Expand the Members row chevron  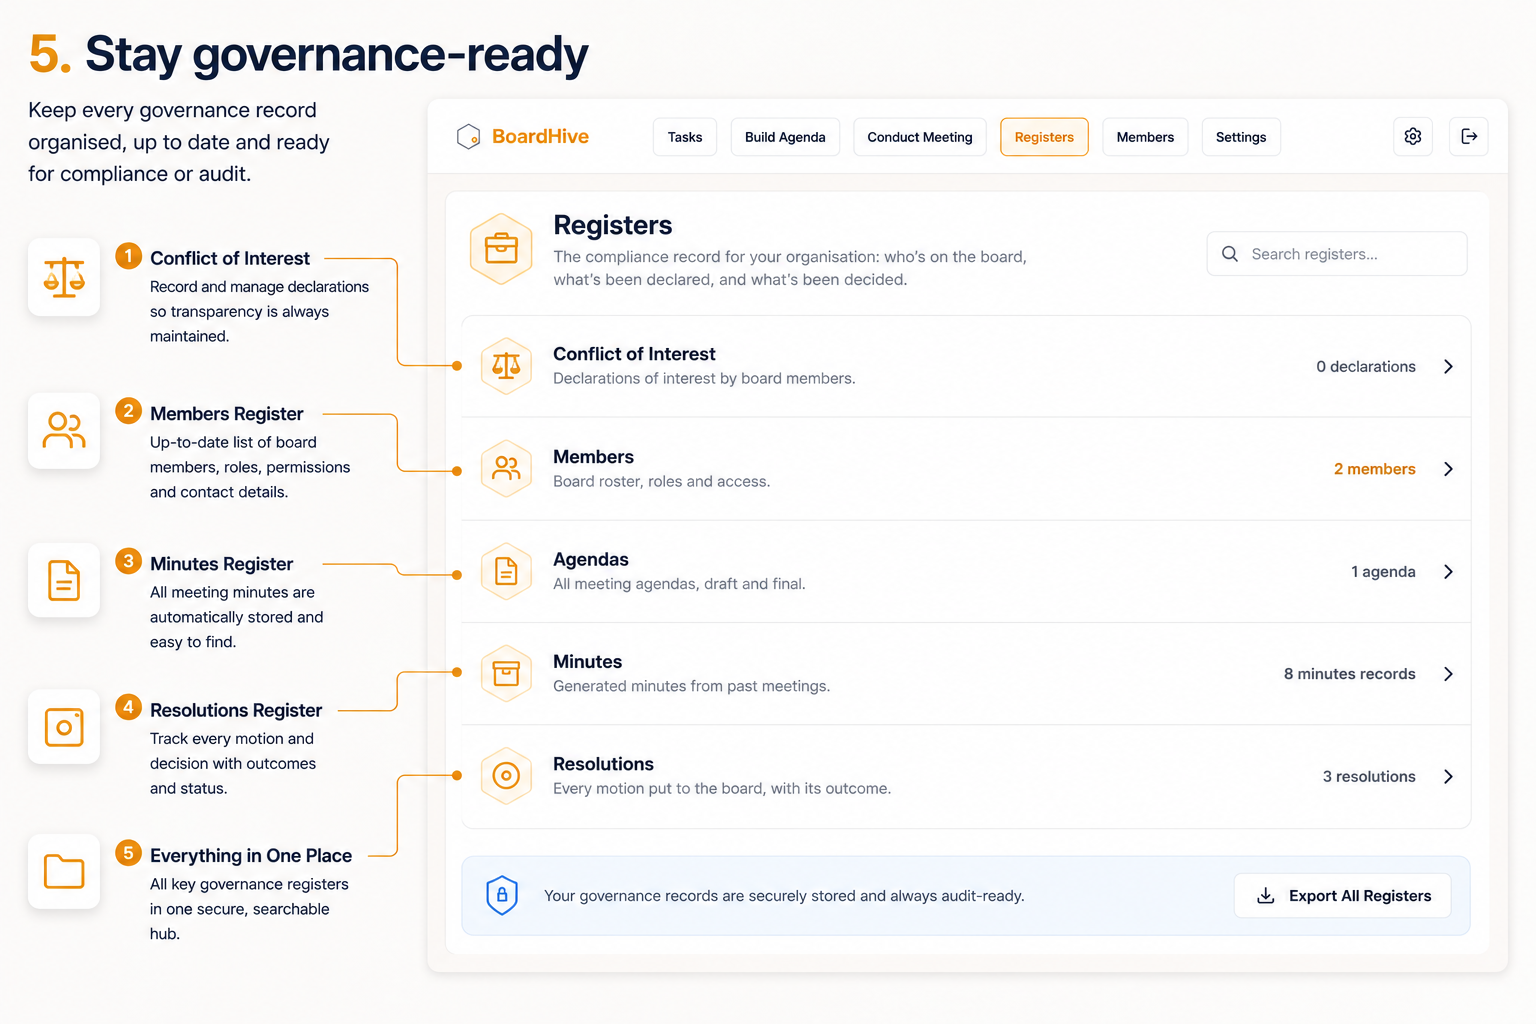(x=1448, y=469)
